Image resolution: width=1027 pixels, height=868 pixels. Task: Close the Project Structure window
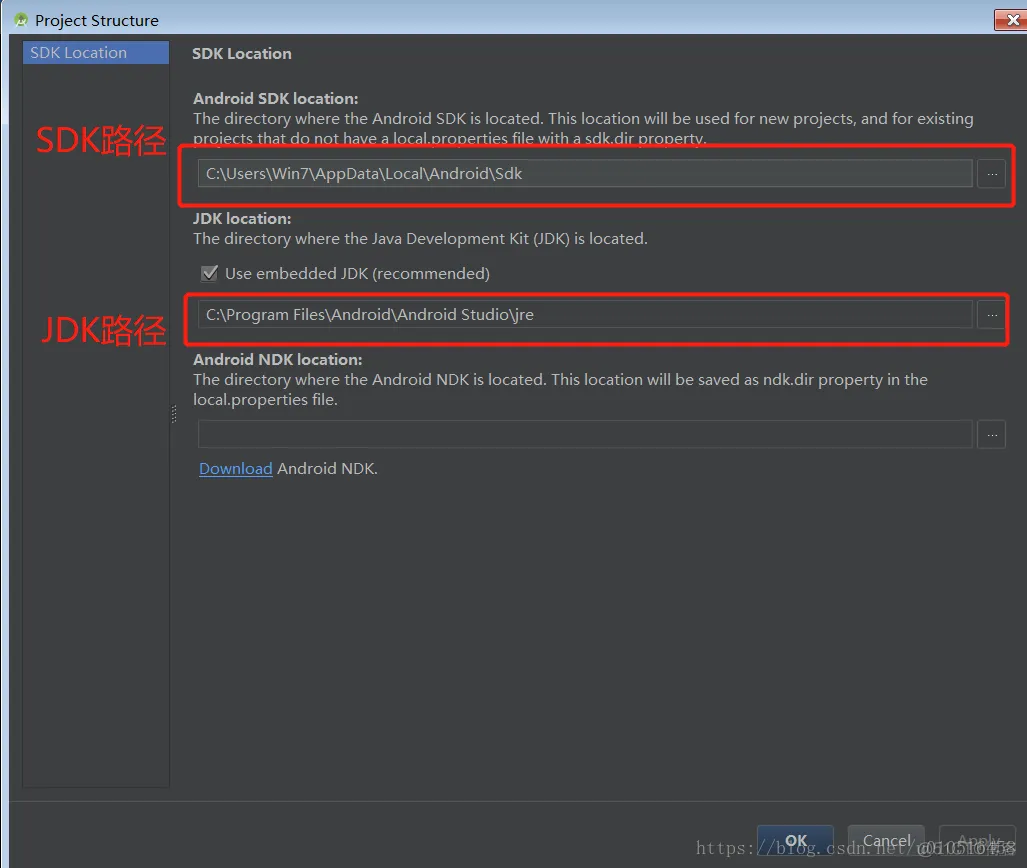point(1011,20)
